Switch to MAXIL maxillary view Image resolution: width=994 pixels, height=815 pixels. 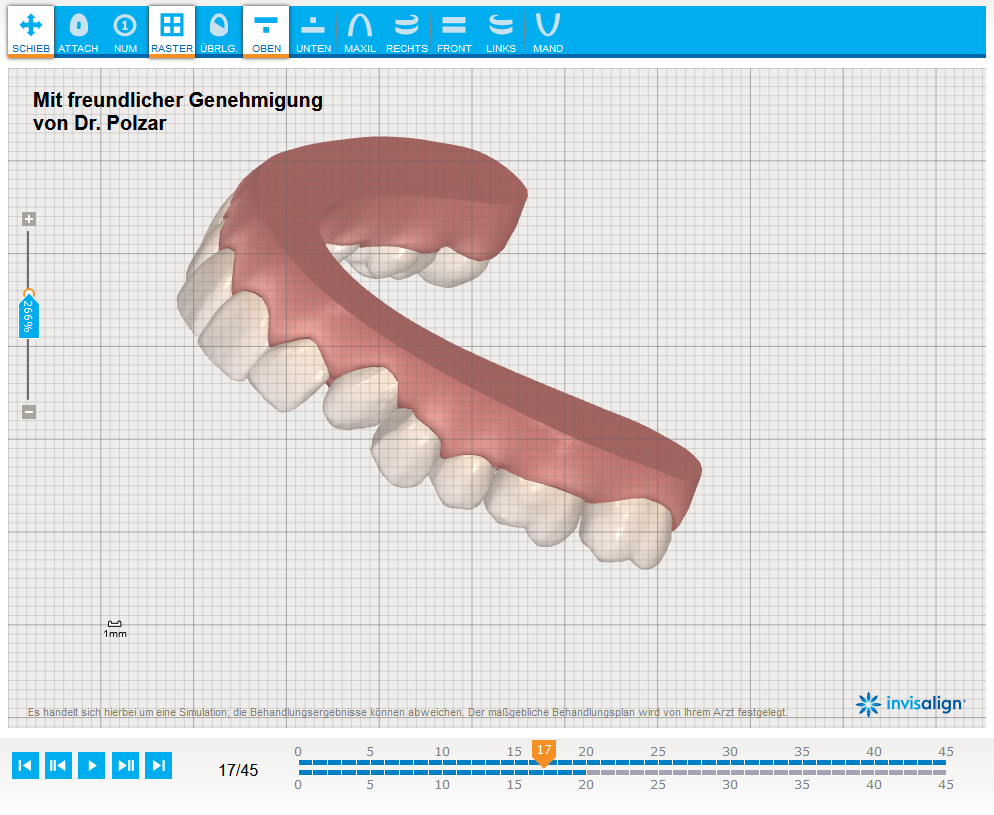point(360,31)
